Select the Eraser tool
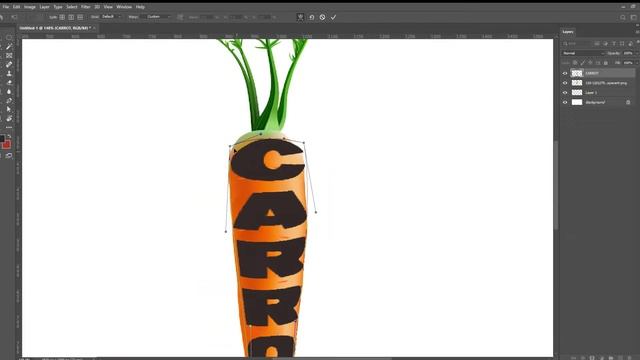Viewport: 640px width, 360px height. [x=9, y=82]
